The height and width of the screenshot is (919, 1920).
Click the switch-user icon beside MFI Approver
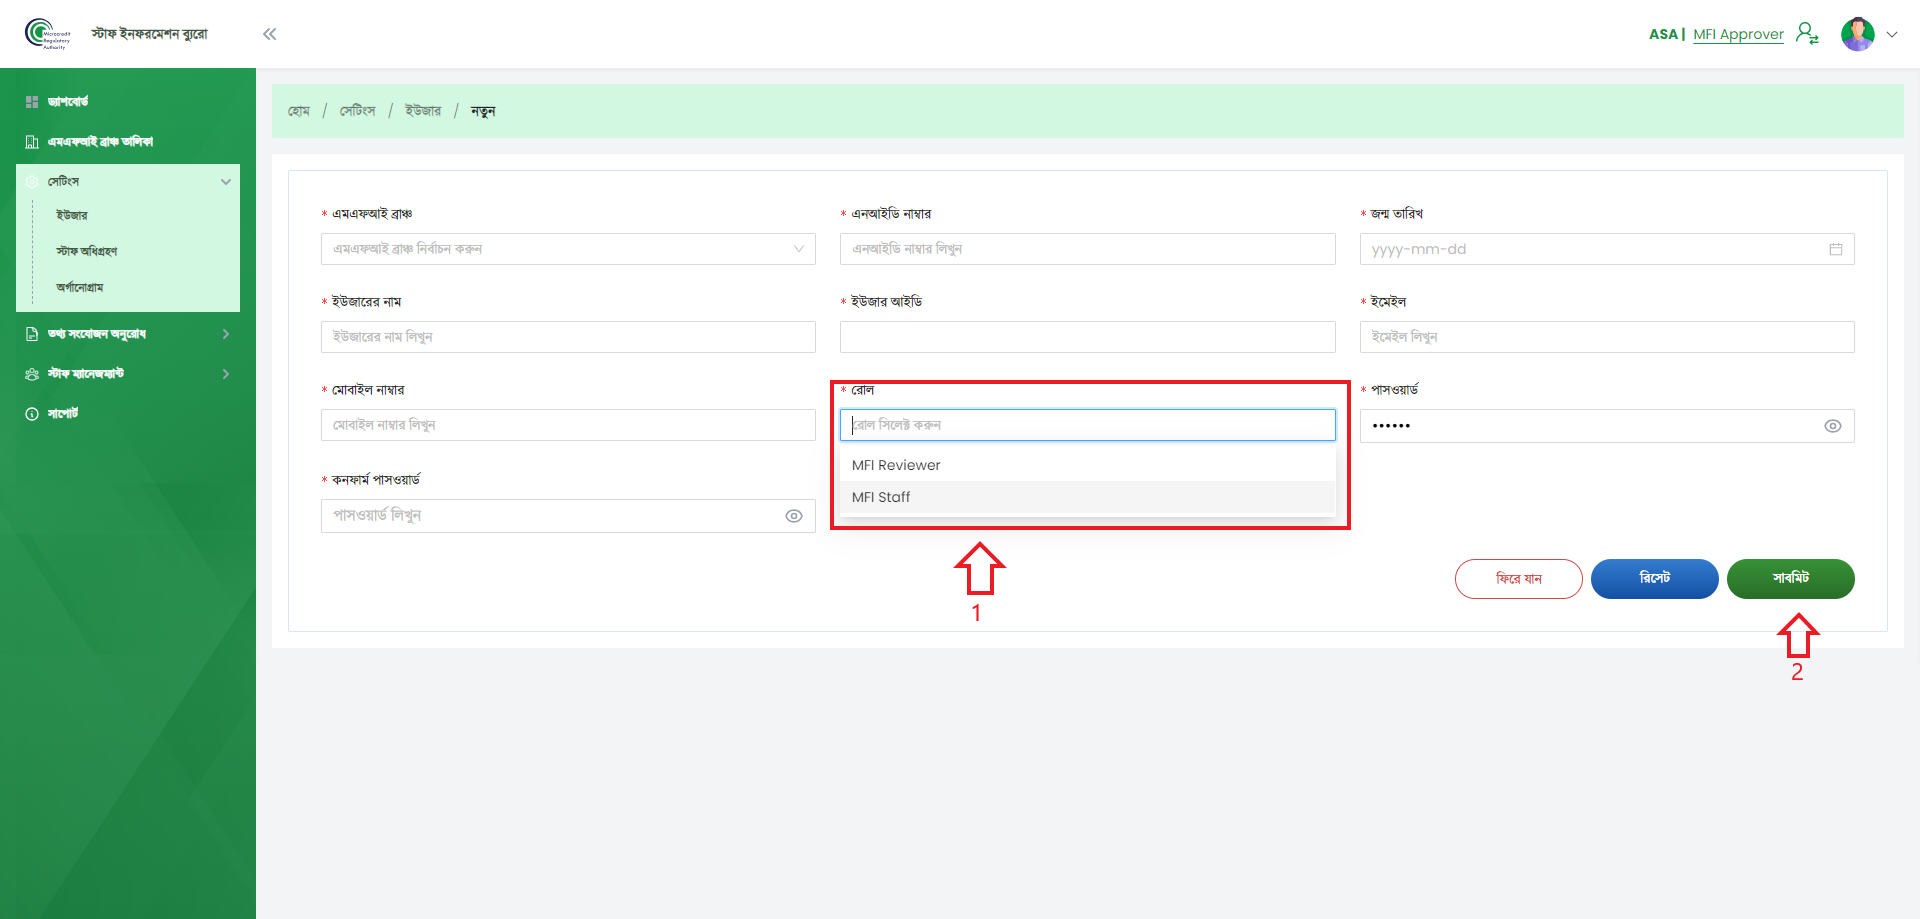pyautogui.click(x=1806, y=34)
